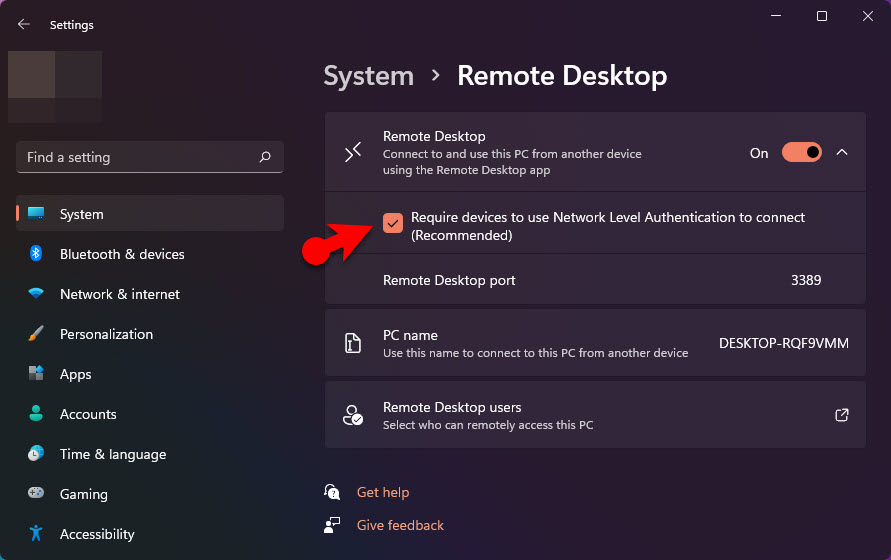
Task: Click the clock globe icon for Time & language
Action: coord(36,453)
